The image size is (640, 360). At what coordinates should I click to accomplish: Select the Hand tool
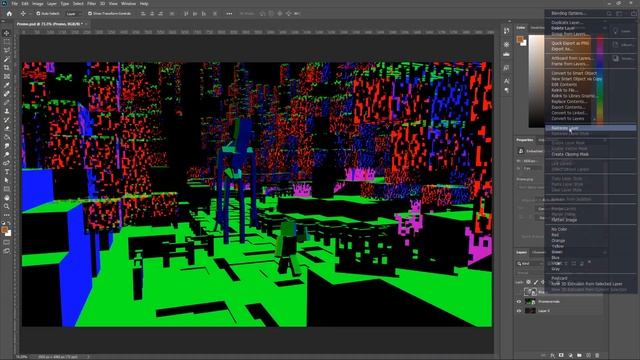pos(7,198)
